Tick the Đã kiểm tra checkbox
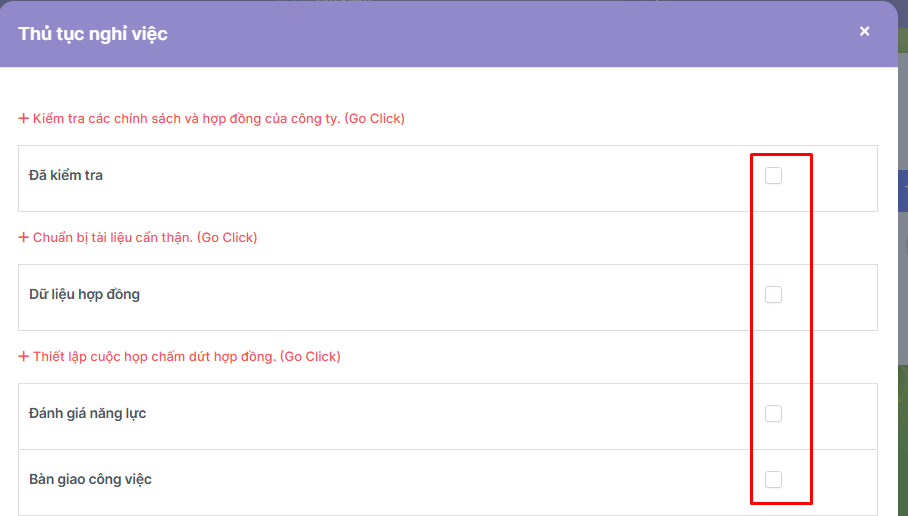 pyautogui.click(x=773, y=176)
